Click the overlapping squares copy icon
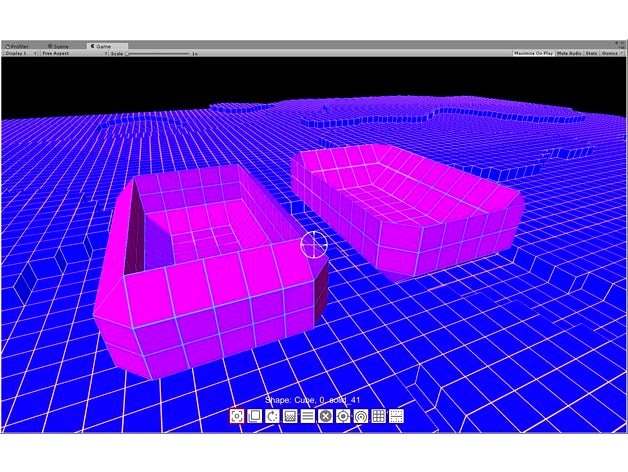 tap(255, 416)
